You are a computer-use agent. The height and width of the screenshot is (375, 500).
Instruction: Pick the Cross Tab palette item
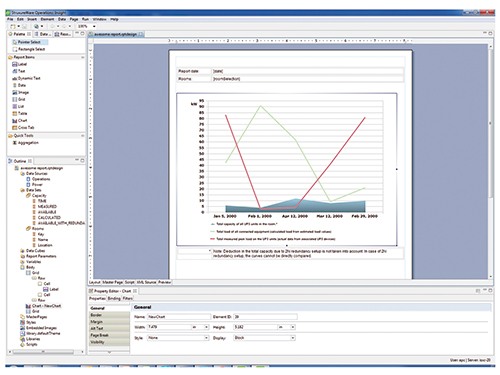point(23,128)
